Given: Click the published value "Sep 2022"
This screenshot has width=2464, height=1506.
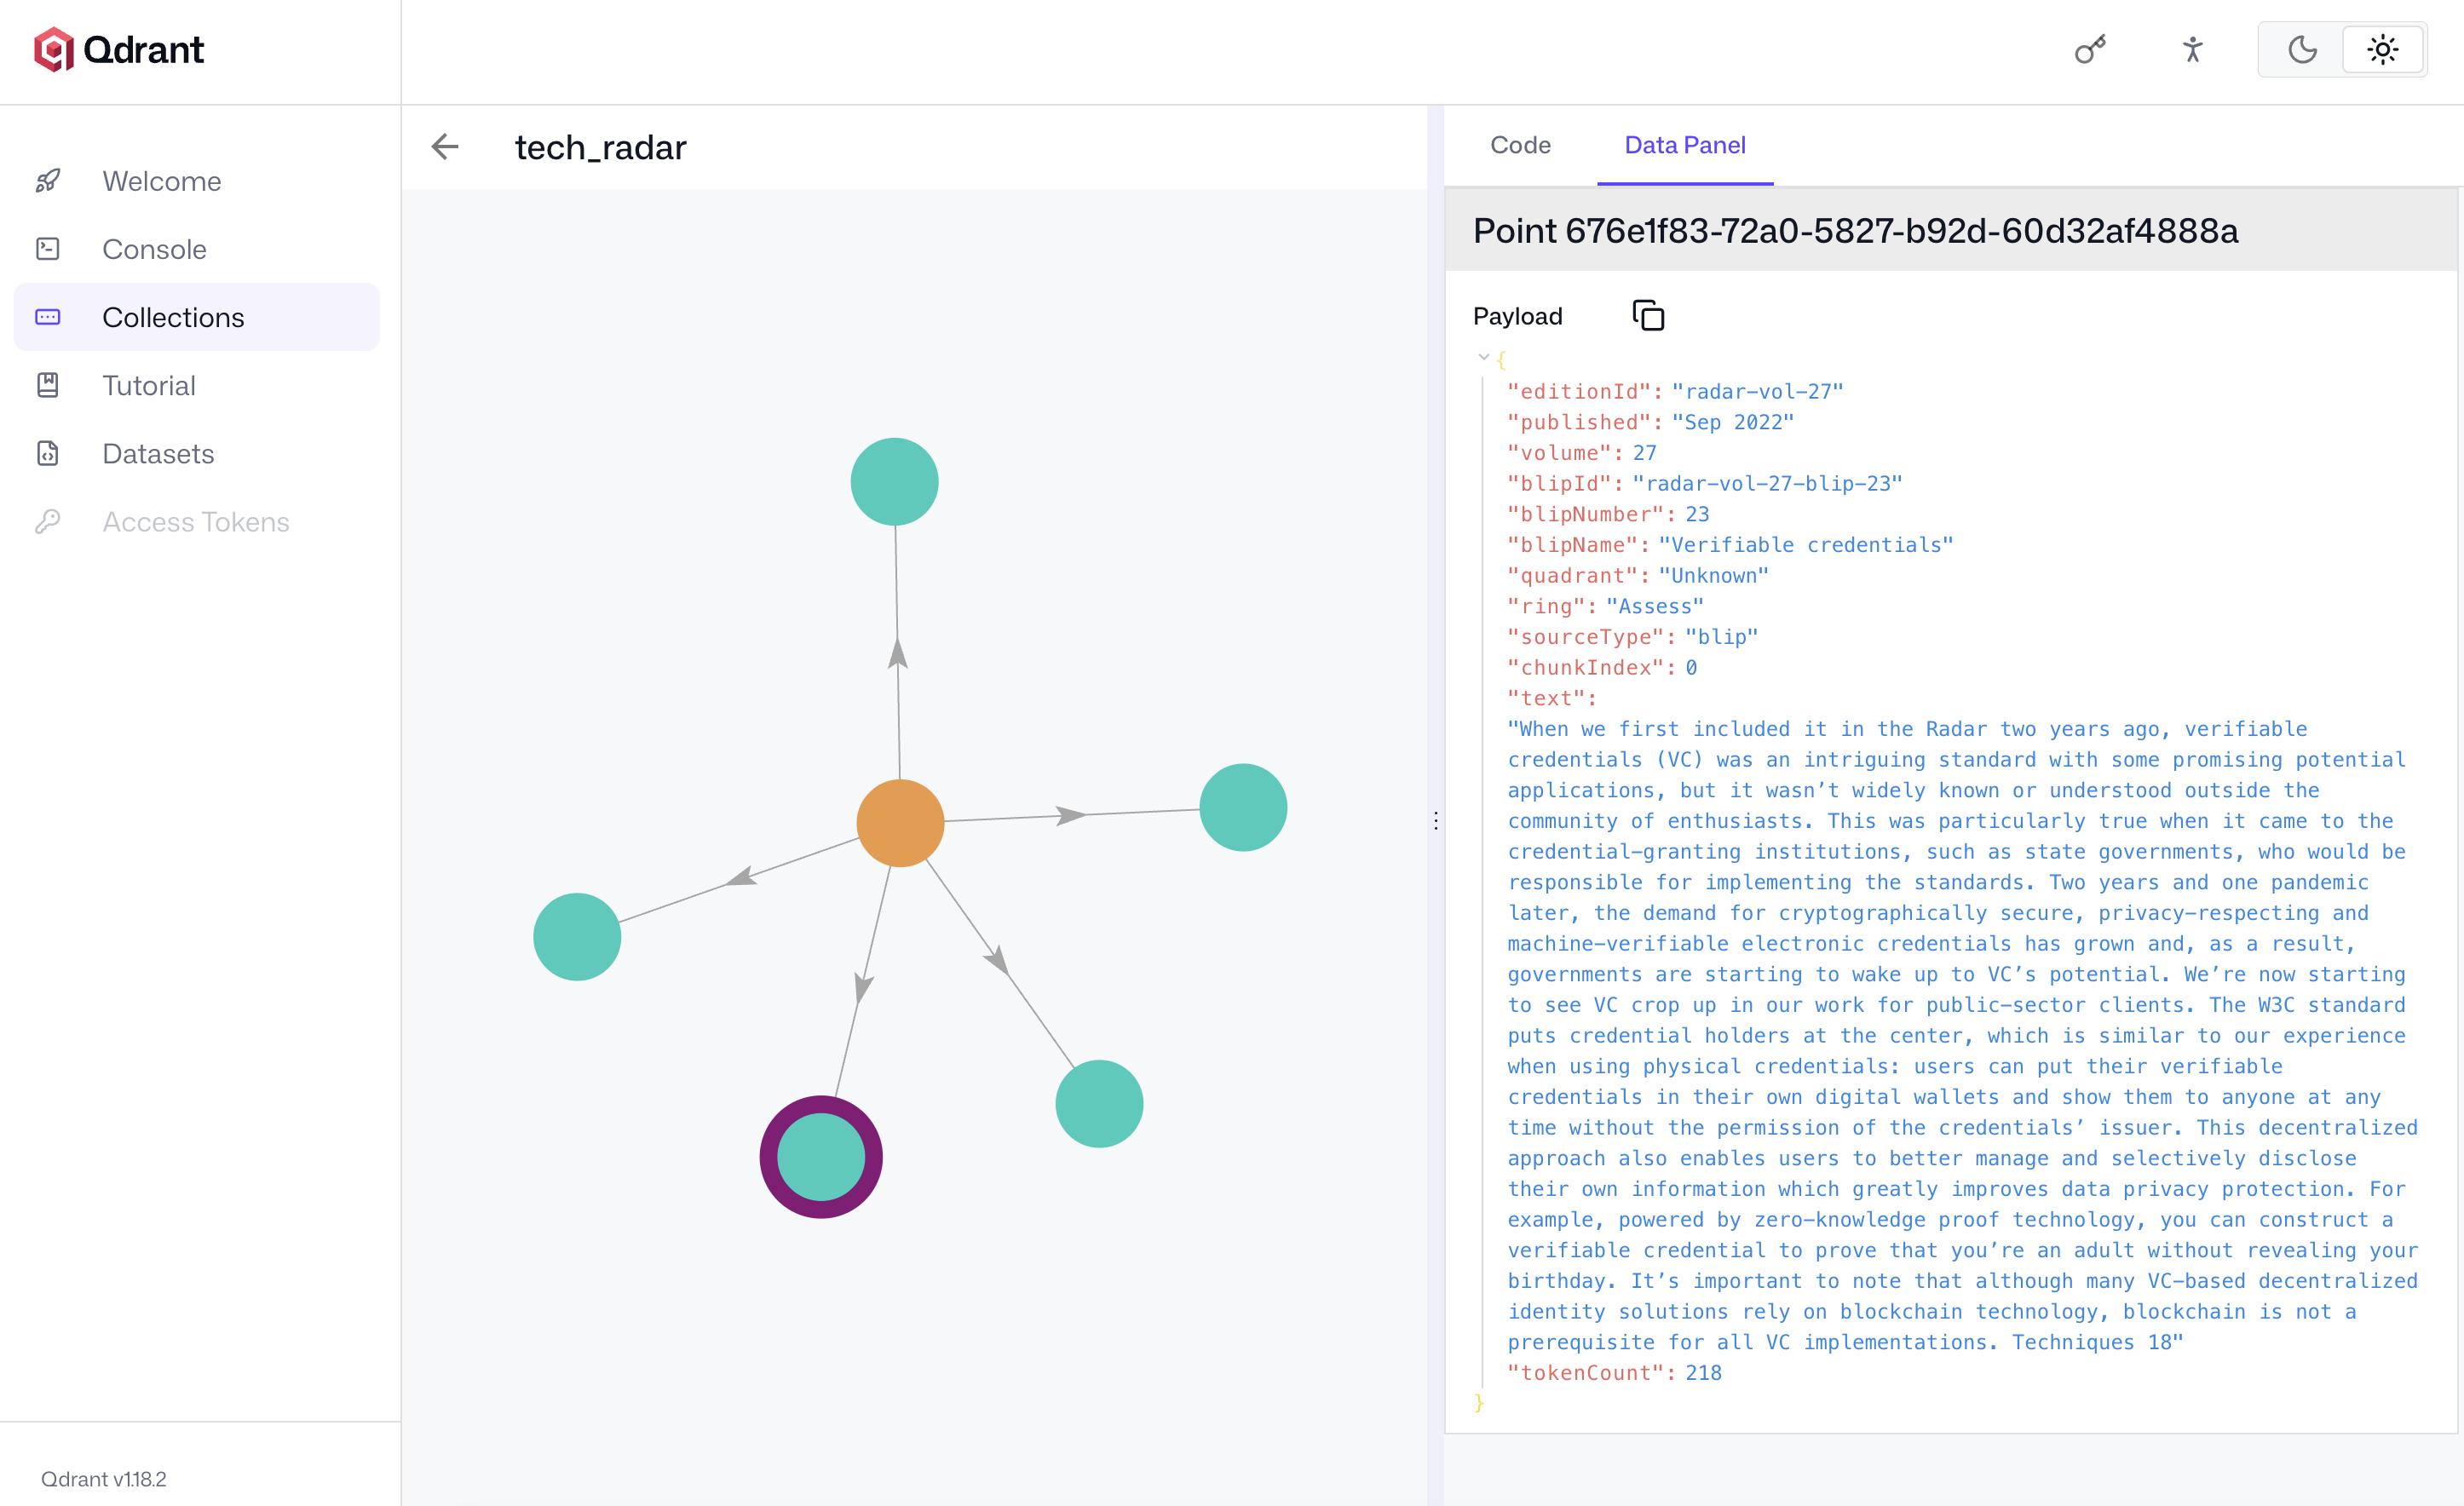Looking at the screenshot, I should (x=1733, y=422).
